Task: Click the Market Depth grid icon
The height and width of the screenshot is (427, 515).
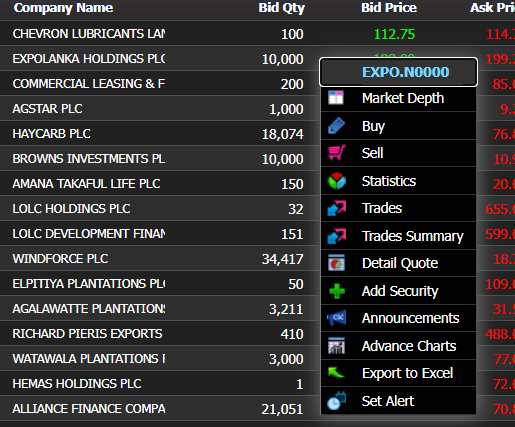Action: [336, 98]
